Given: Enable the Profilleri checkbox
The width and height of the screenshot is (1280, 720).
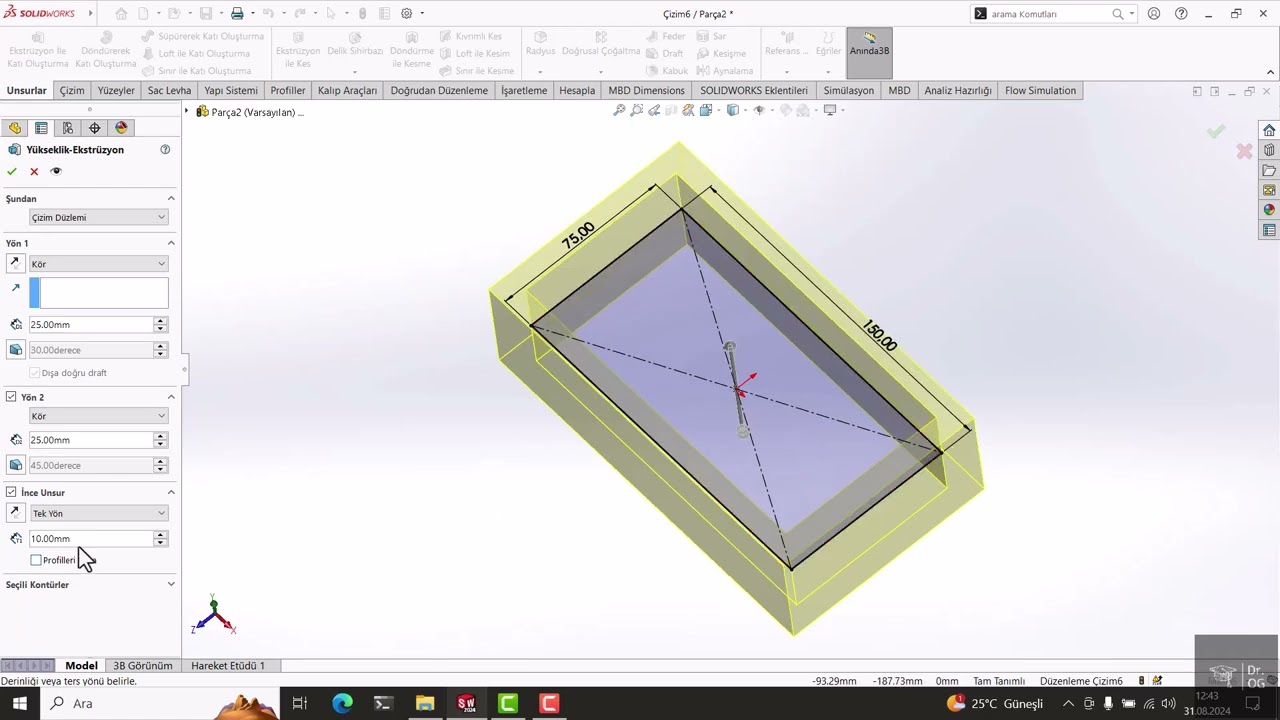Looking at the screenshot, I should [x=36, y=560].
